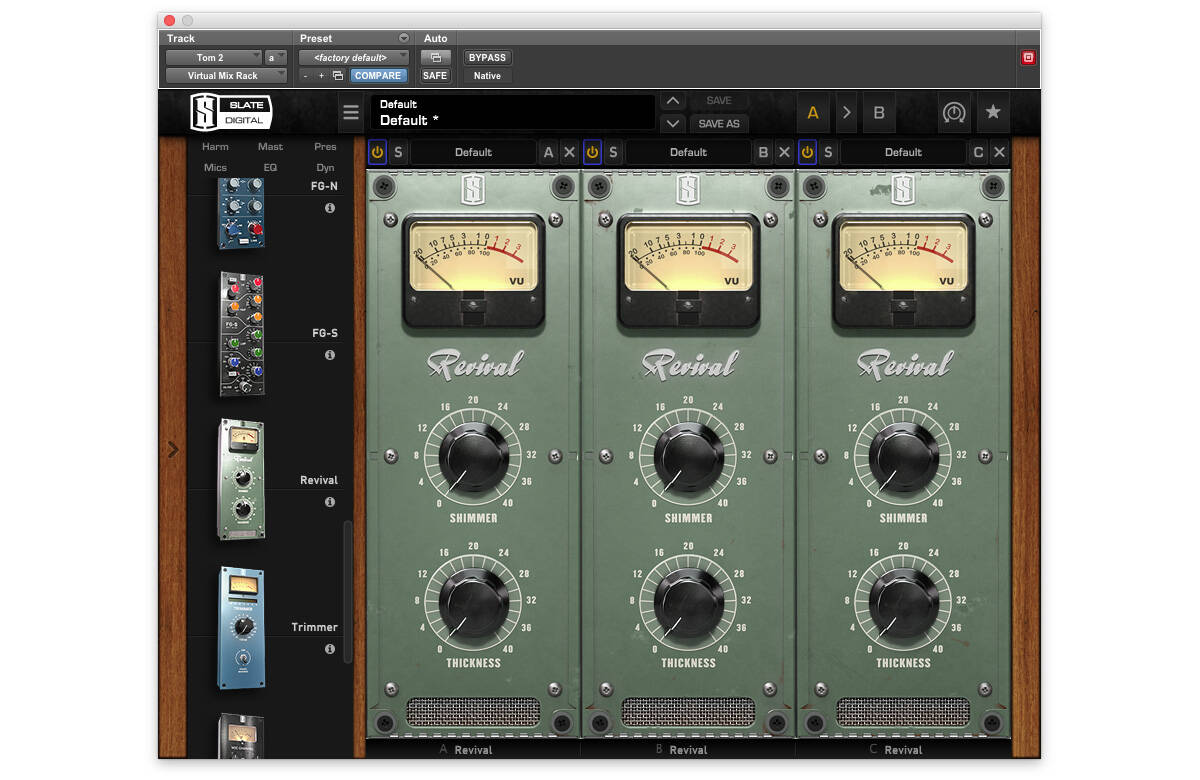
Task: Remove Revival module in slot B
Action: coord(784,152)
